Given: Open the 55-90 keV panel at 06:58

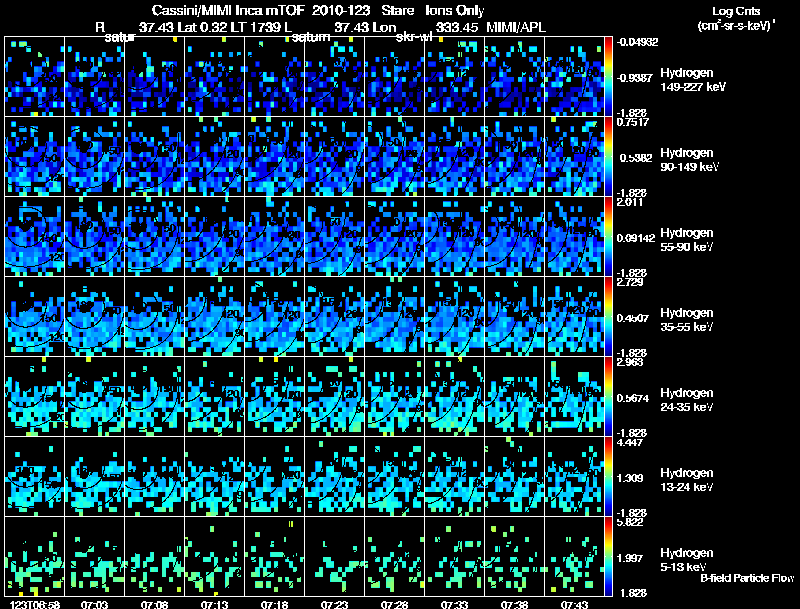Looking at the screenshot, I should [35, 236].
